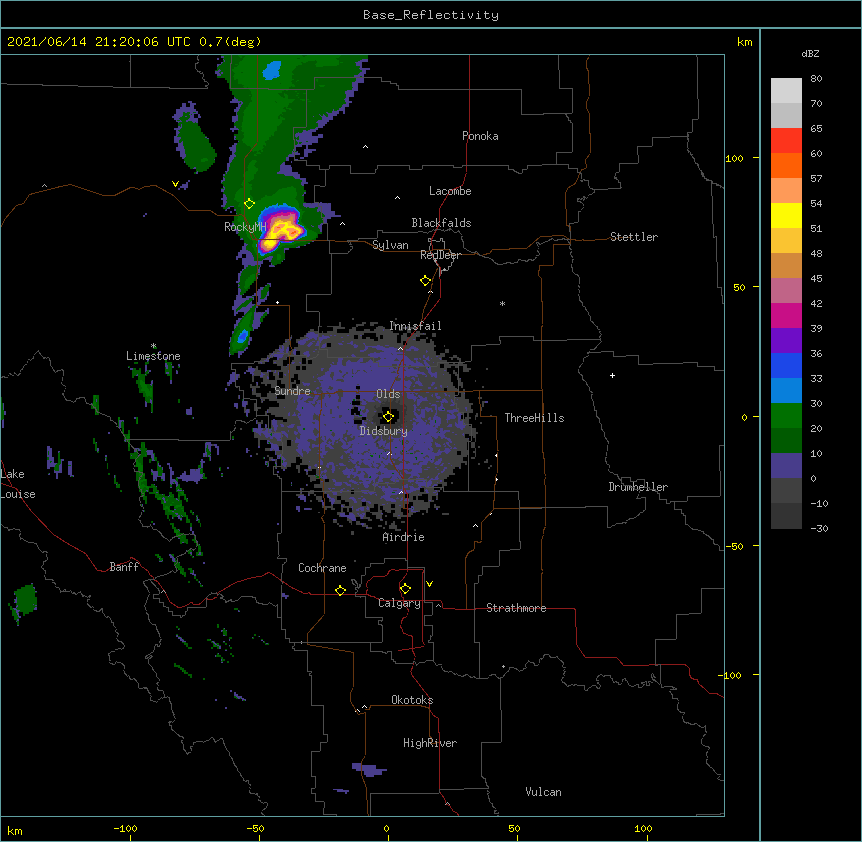
Task: Click the Base_Reflectivity title
Action: pyautogui.click(x=431, y=15)
